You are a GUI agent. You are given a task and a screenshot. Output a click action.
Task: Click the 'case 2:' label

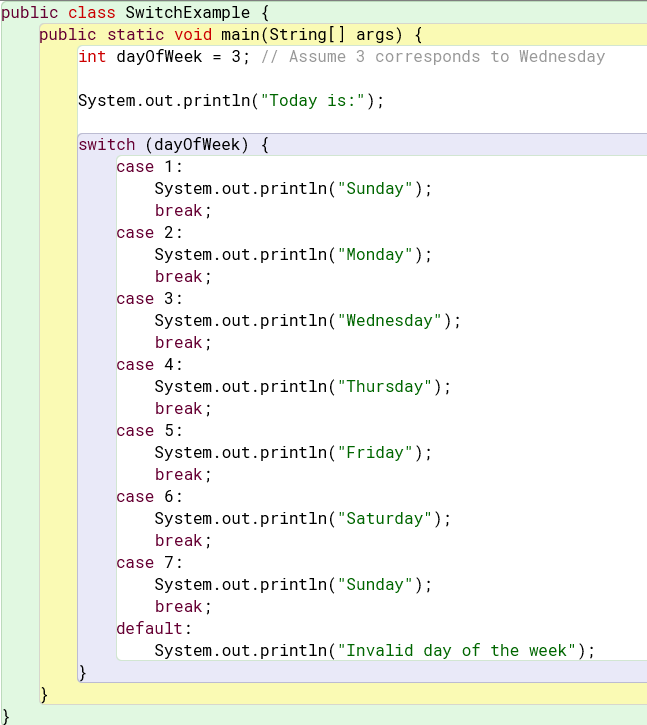point(149,233)
